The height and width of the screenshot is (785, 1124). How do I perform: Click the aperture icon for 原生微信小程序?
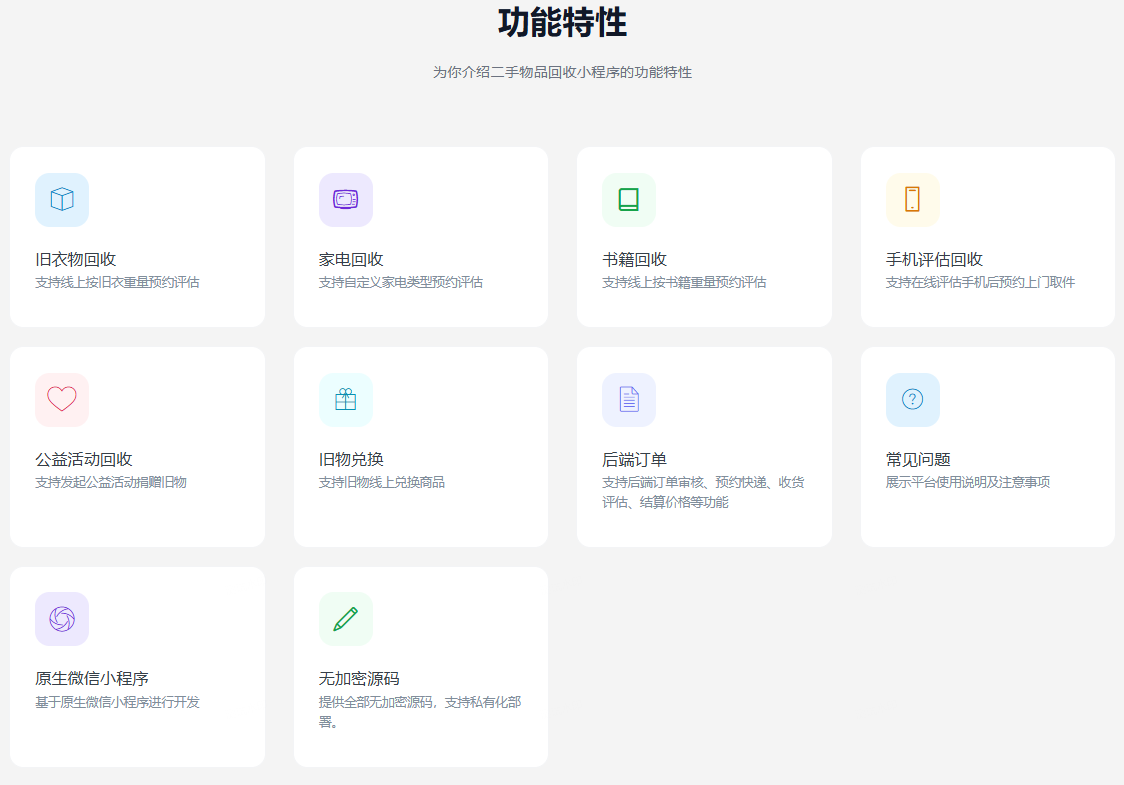tap(62, 619)
